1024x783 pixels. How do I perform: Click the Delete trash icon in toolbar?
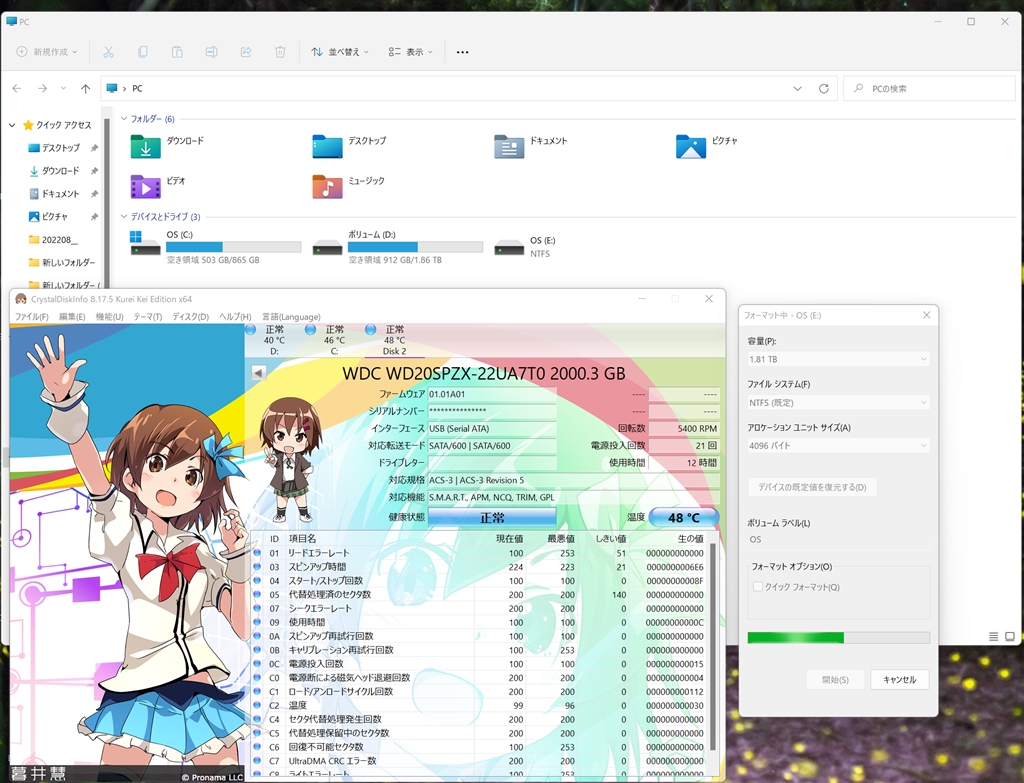pos(279,51)
